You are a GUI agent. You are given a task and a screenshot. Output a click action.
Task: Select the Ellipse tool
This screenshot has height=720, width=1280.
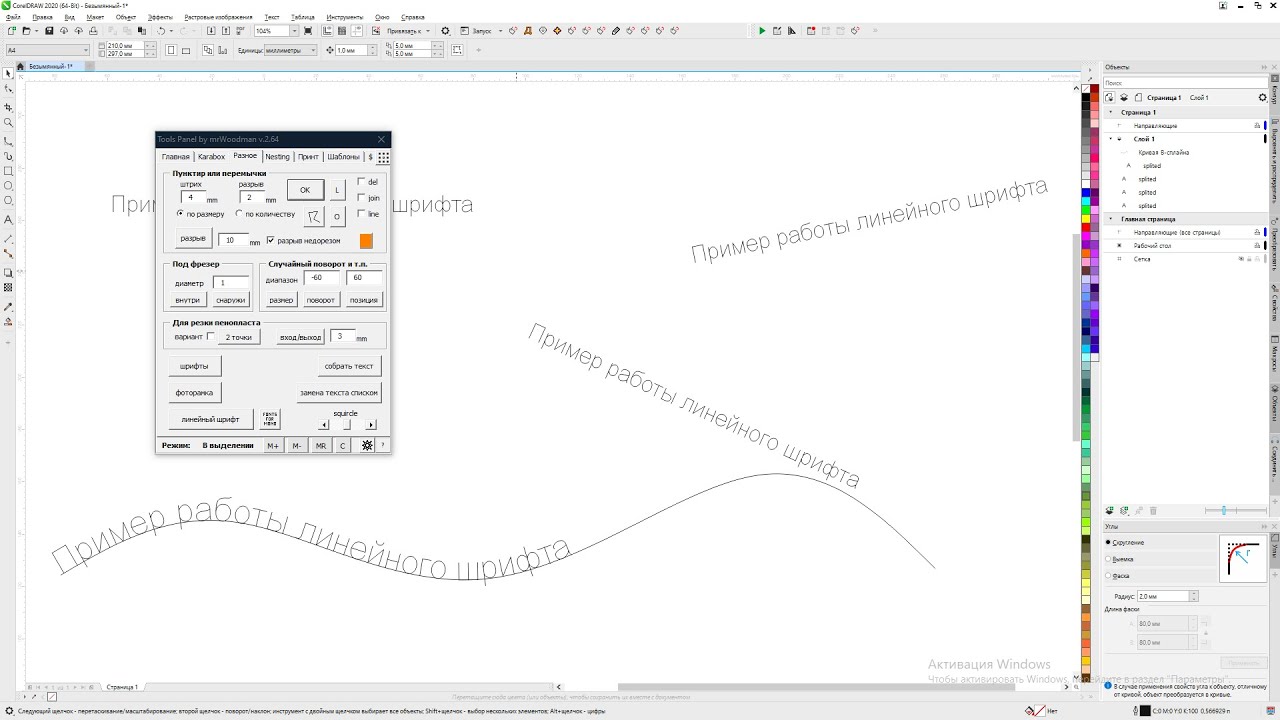(x=8, y=186)
